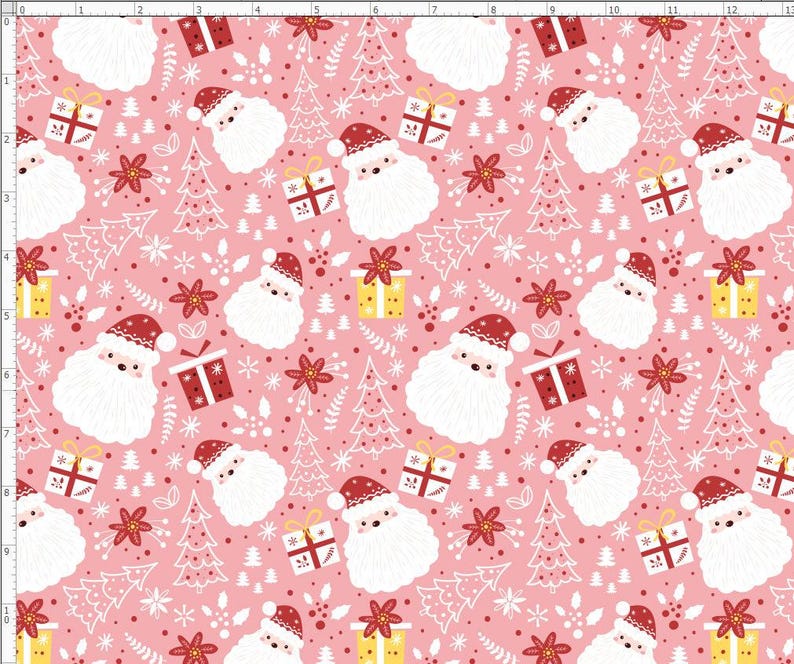794x664 pixels.
Task: Click the 9 mark on horizontal ruler
Action: pos(552,10)
